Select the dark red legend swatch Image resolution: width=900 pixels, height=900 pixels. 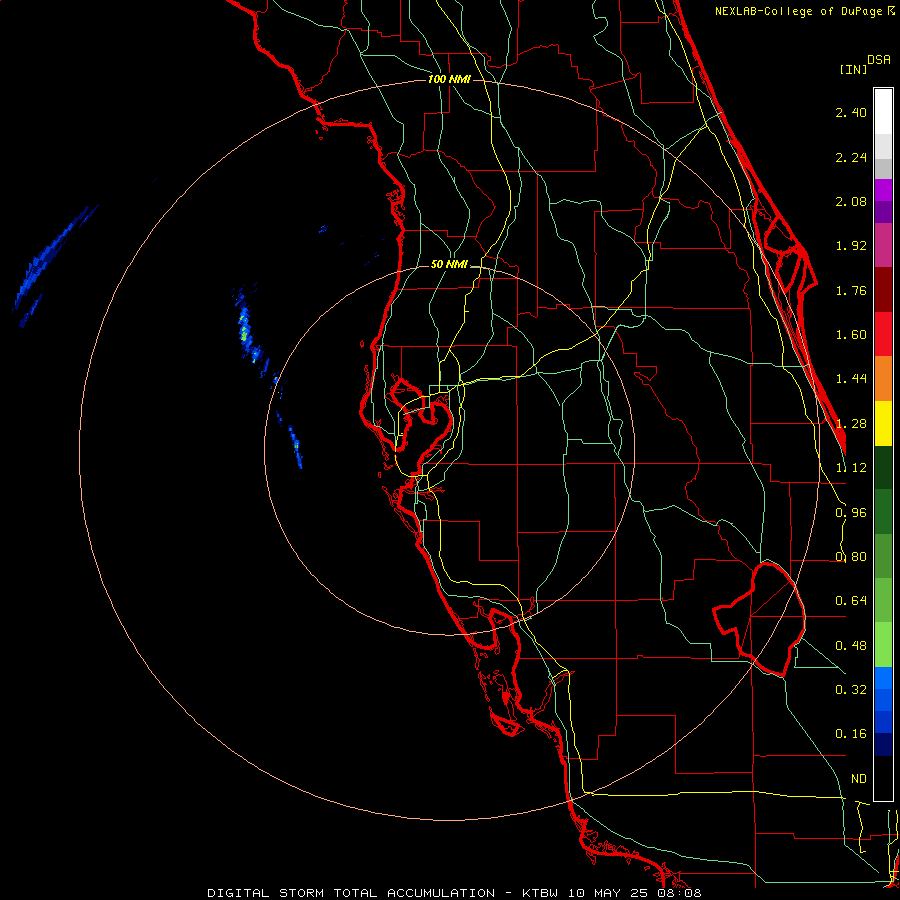[883, 290]
